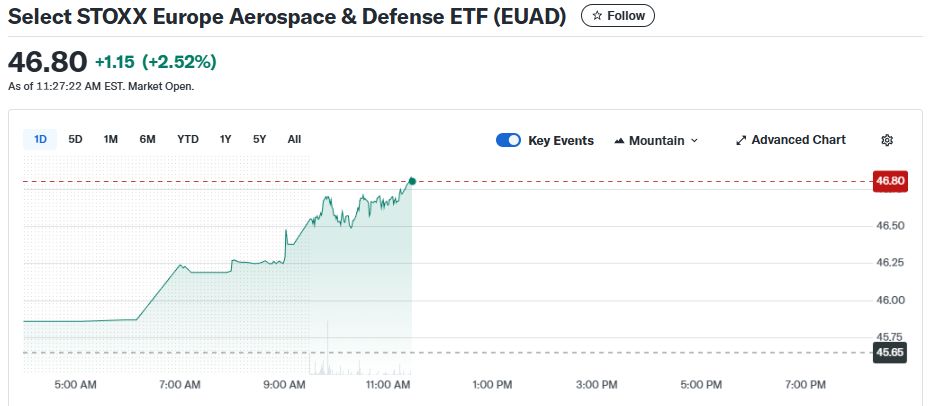The image size is (928, 406).
Task: Toggle the Key Events switch
Action: (x=508, y=140)
